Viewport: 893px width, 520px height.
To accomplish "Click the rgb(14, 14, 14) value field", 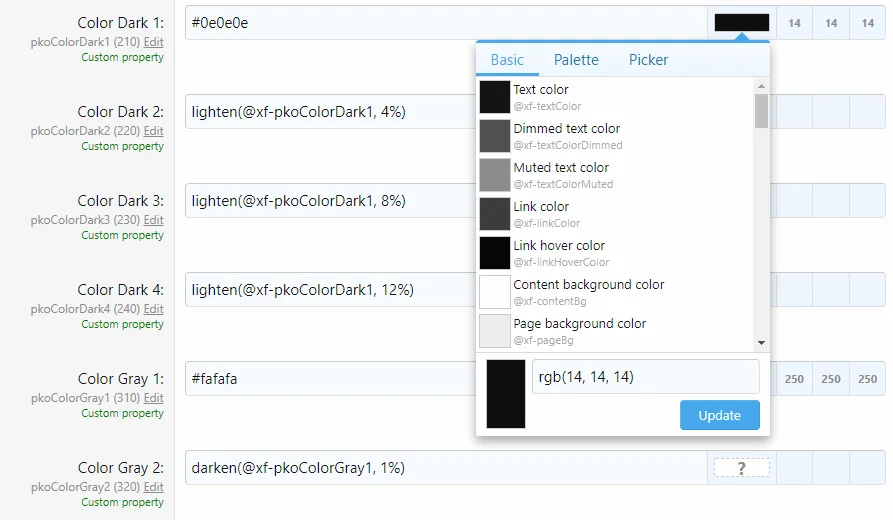I will pyautogui.click(x=645, y=377).
